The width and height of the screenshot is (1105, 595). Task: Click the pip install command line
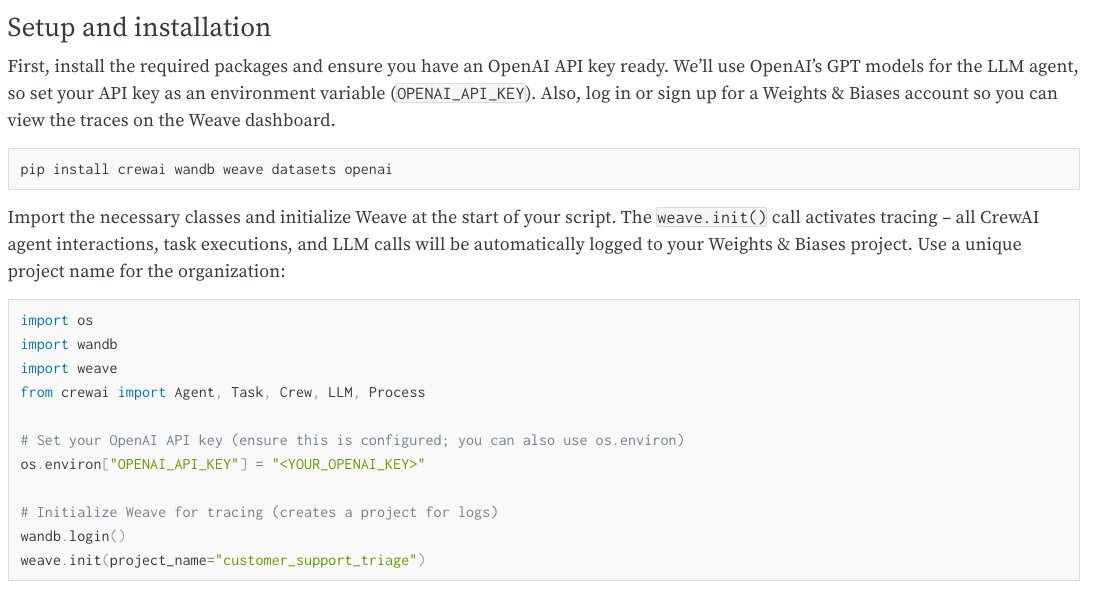(x=205, y=169)
